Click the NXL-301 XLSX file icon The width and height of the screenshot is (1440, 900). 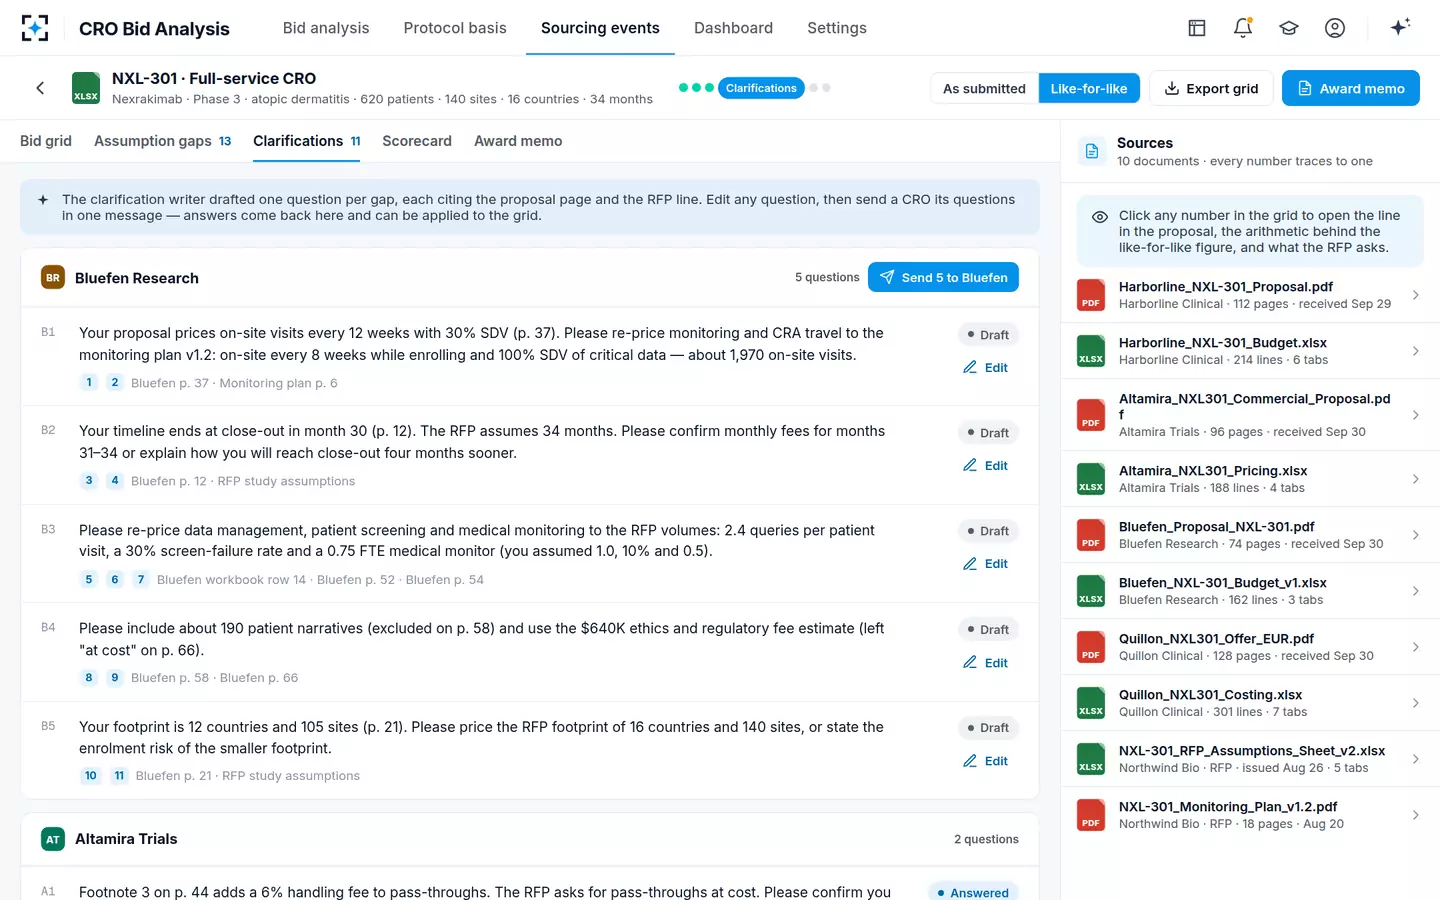coord(86,88)
